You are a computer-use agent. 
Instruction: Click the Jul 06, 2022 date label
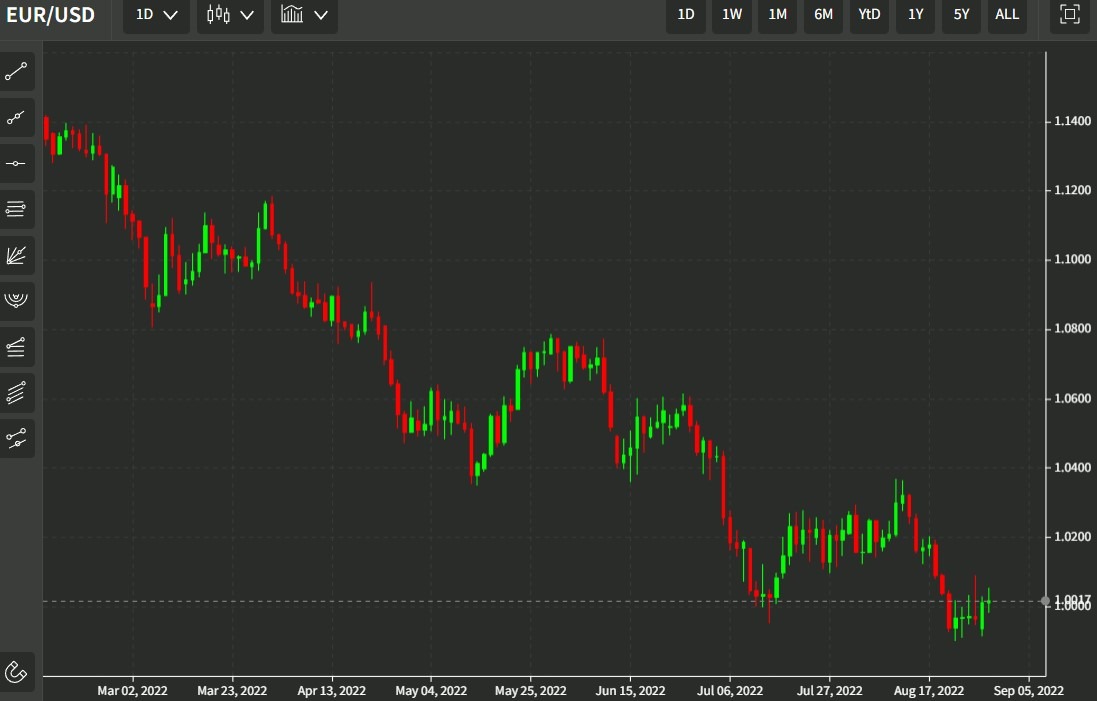pos(730,691)
